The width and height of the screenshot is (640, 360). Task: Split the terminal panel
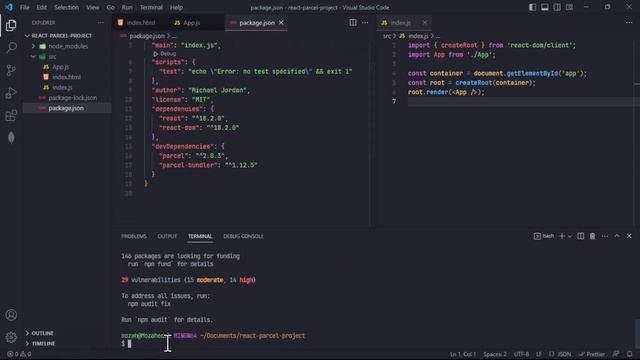[x=580, y=236]
